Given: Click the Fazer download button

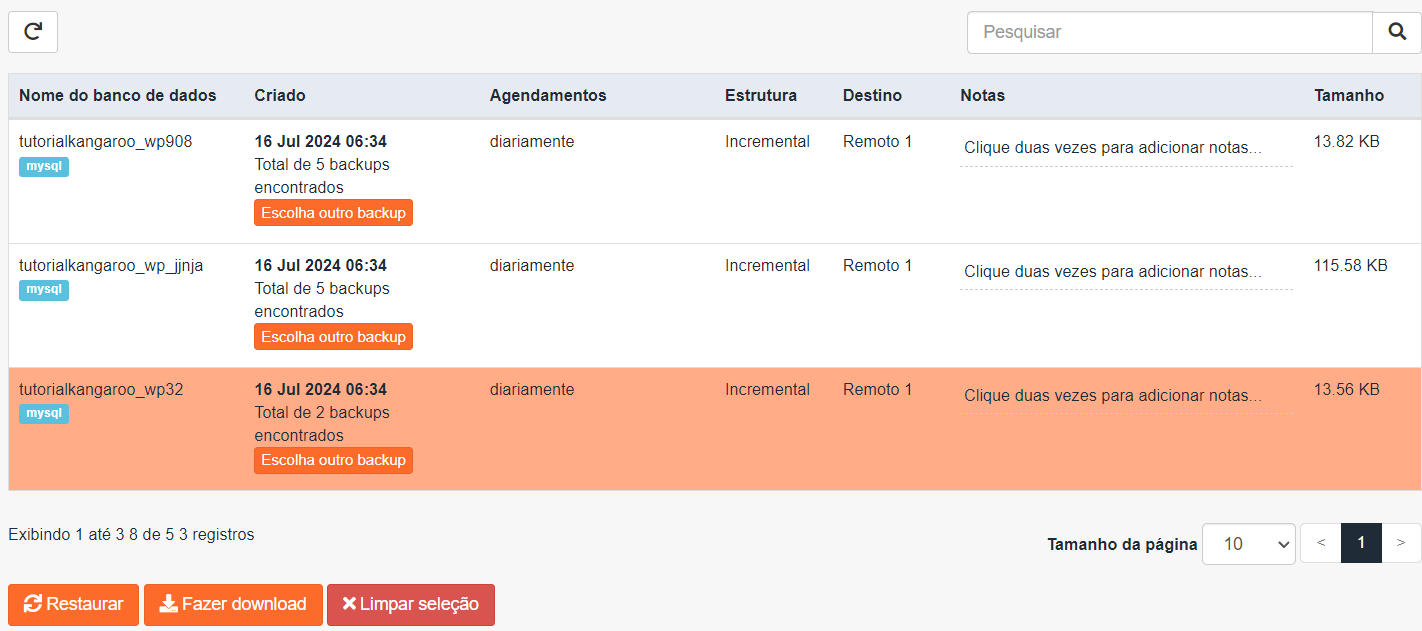Looking at the screenshot, I should [233, 604].
